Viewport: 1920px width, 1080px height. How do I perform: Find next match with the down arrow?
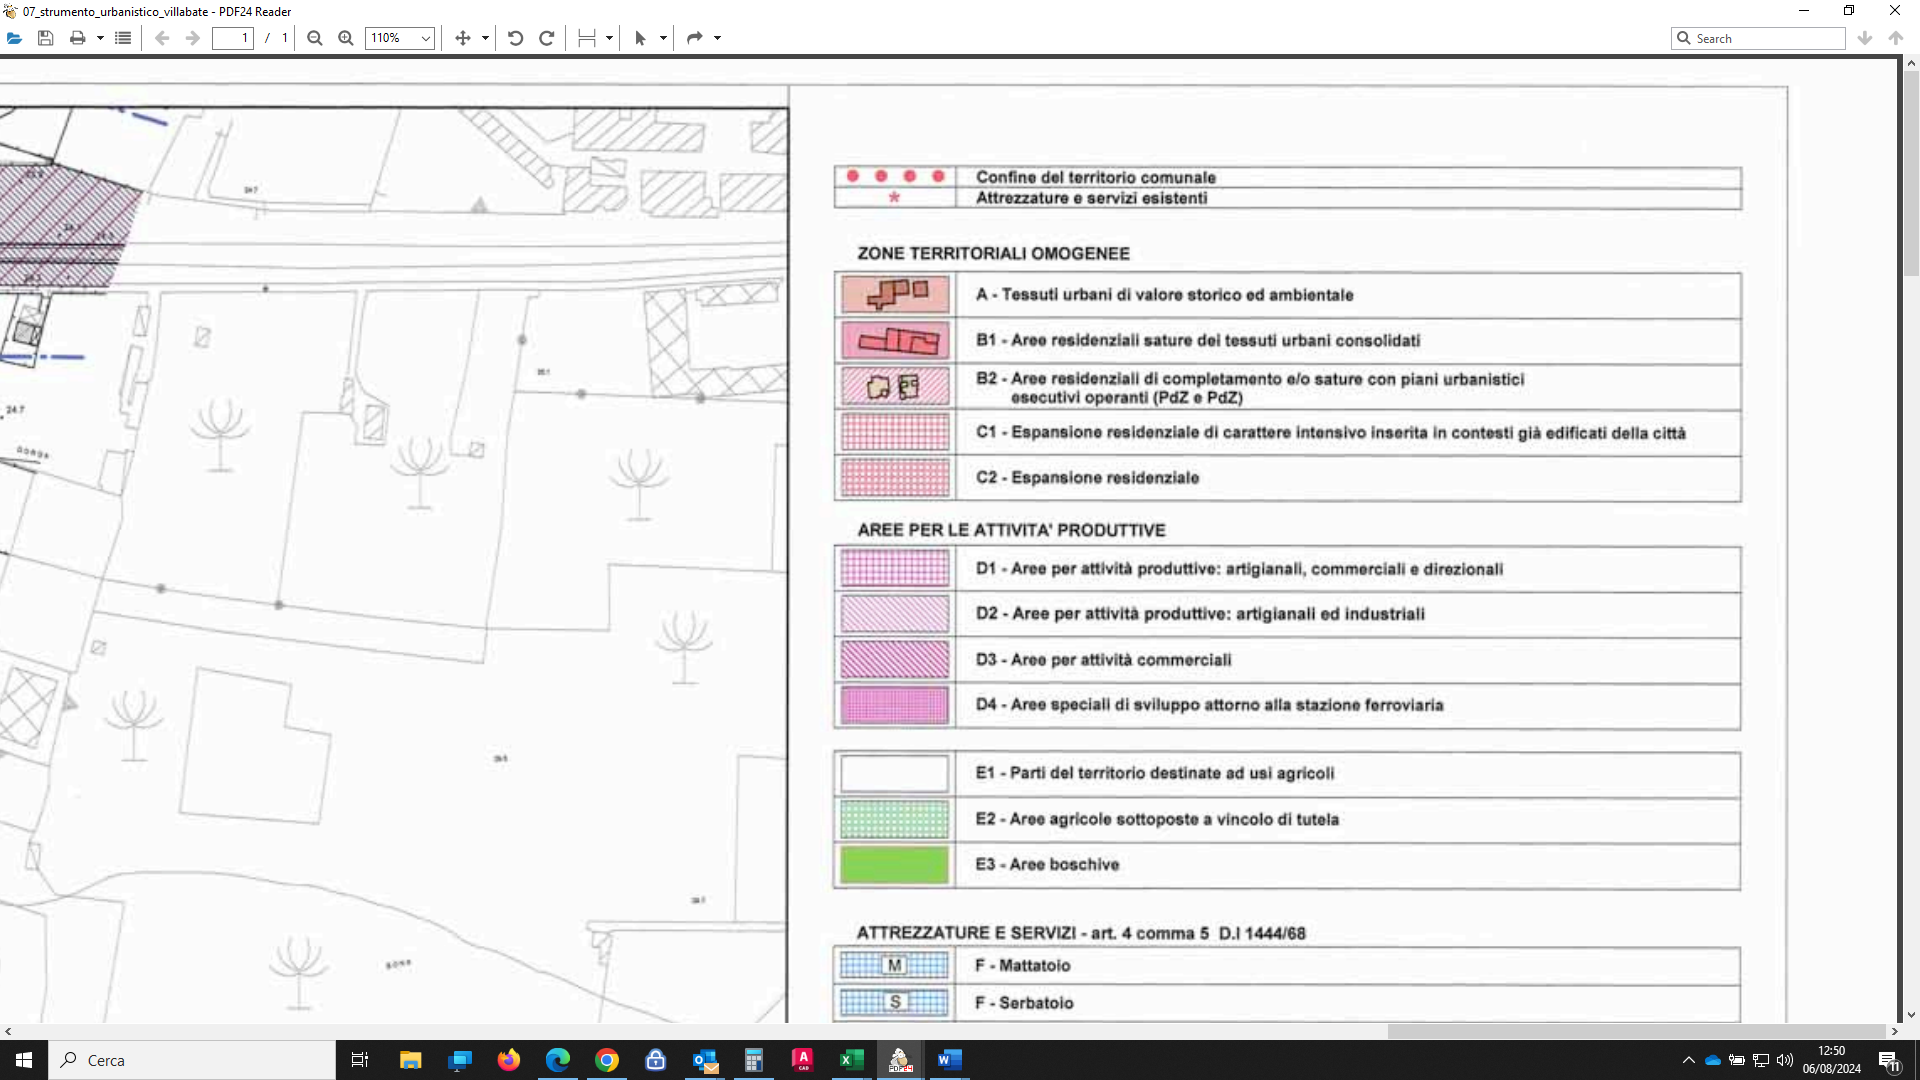click(x=1865, y=38)
